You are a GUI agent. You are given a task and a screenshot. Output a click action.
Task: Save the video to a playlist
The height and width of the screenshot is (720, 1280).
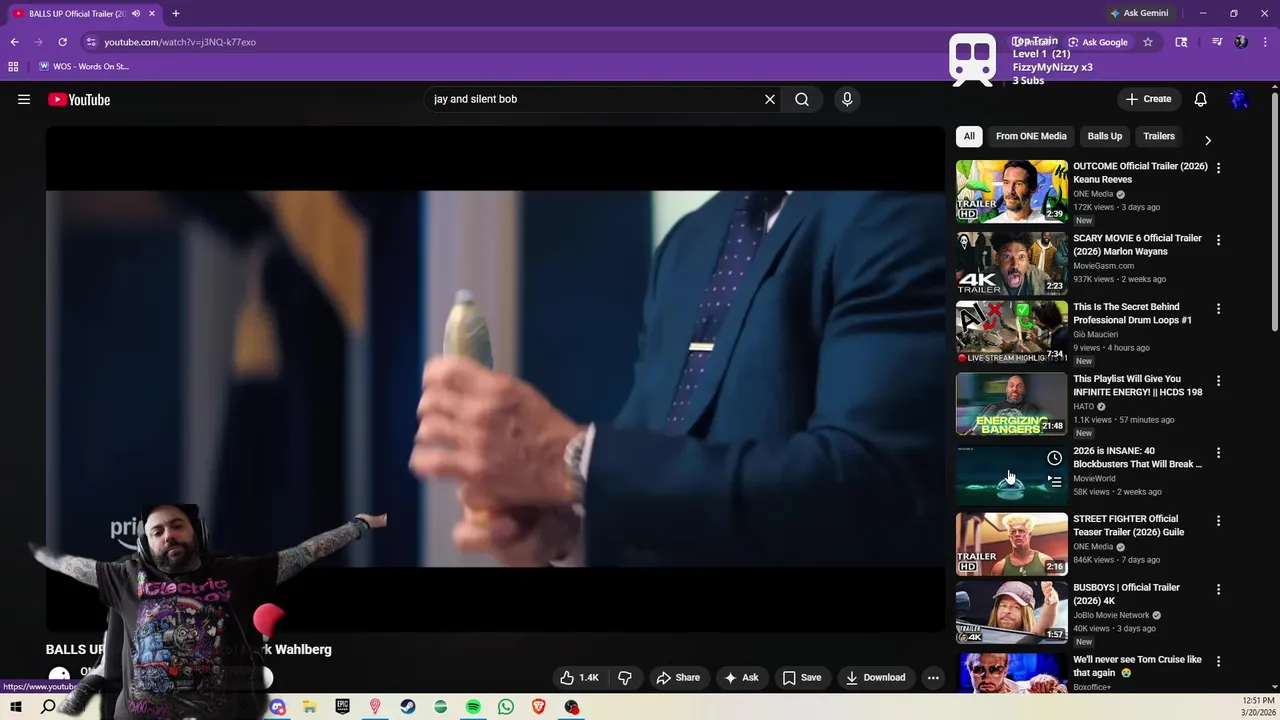(x=802, y=677)
